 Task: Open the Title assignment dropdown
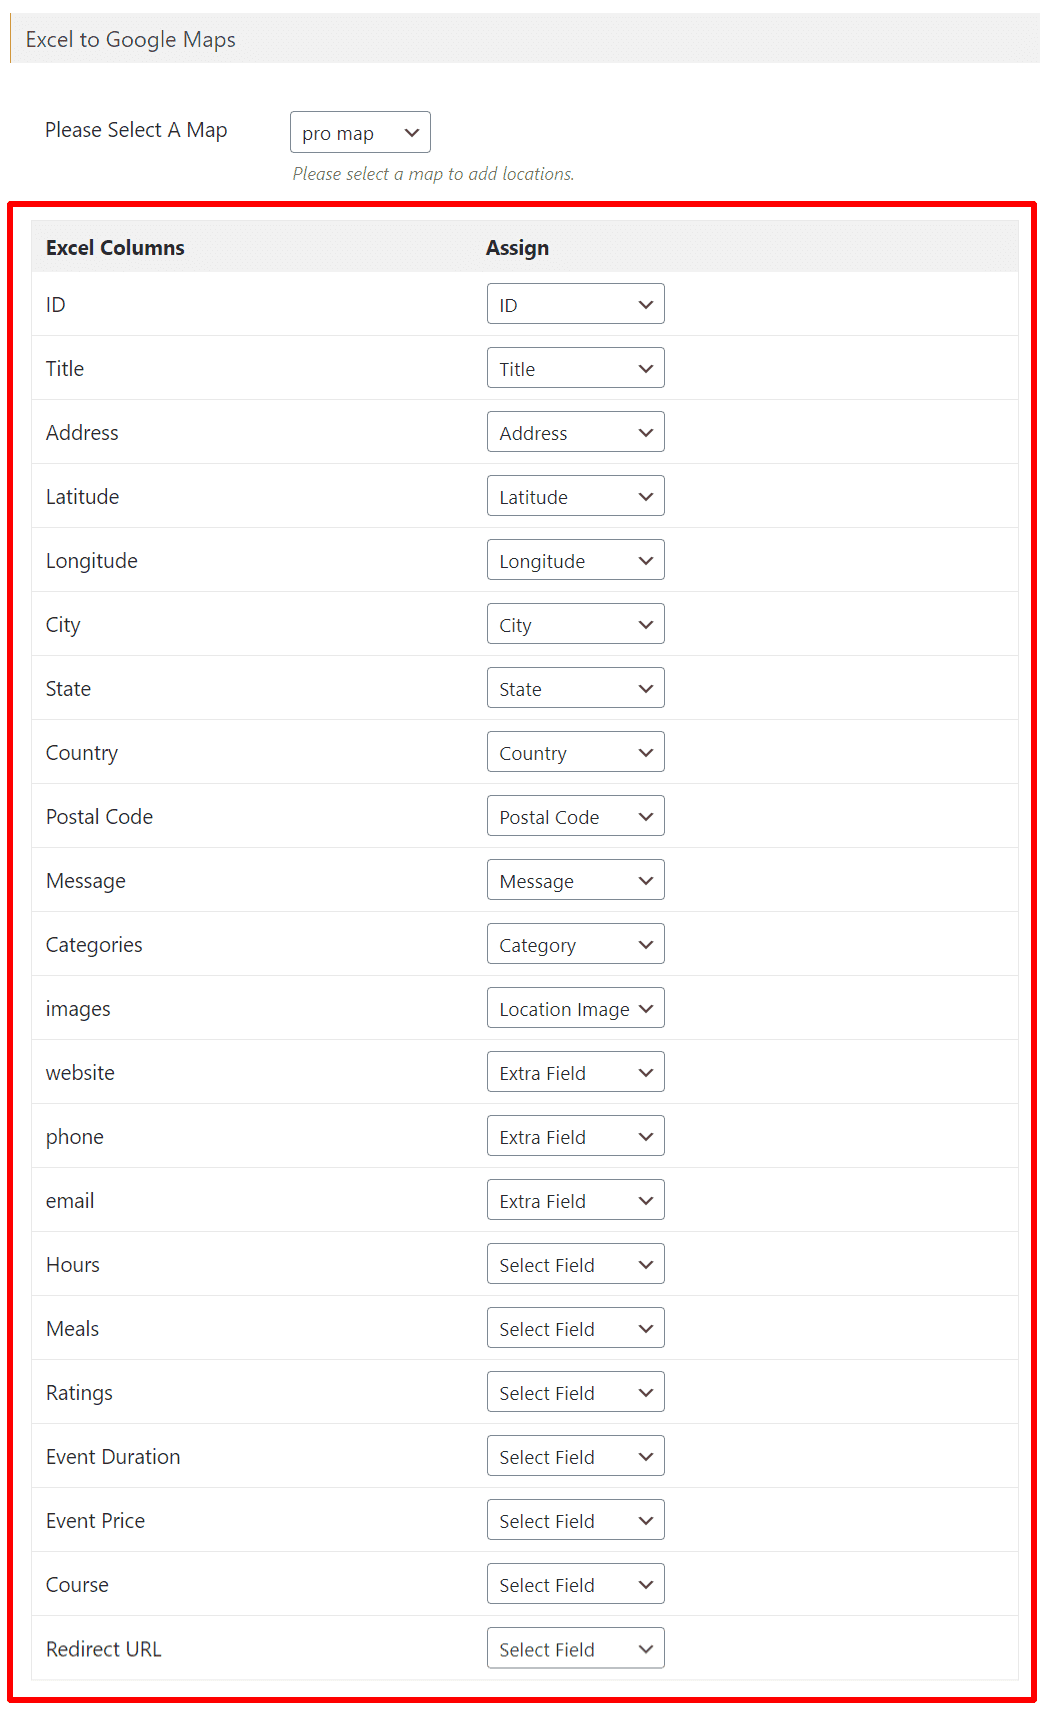coord(575,368)
